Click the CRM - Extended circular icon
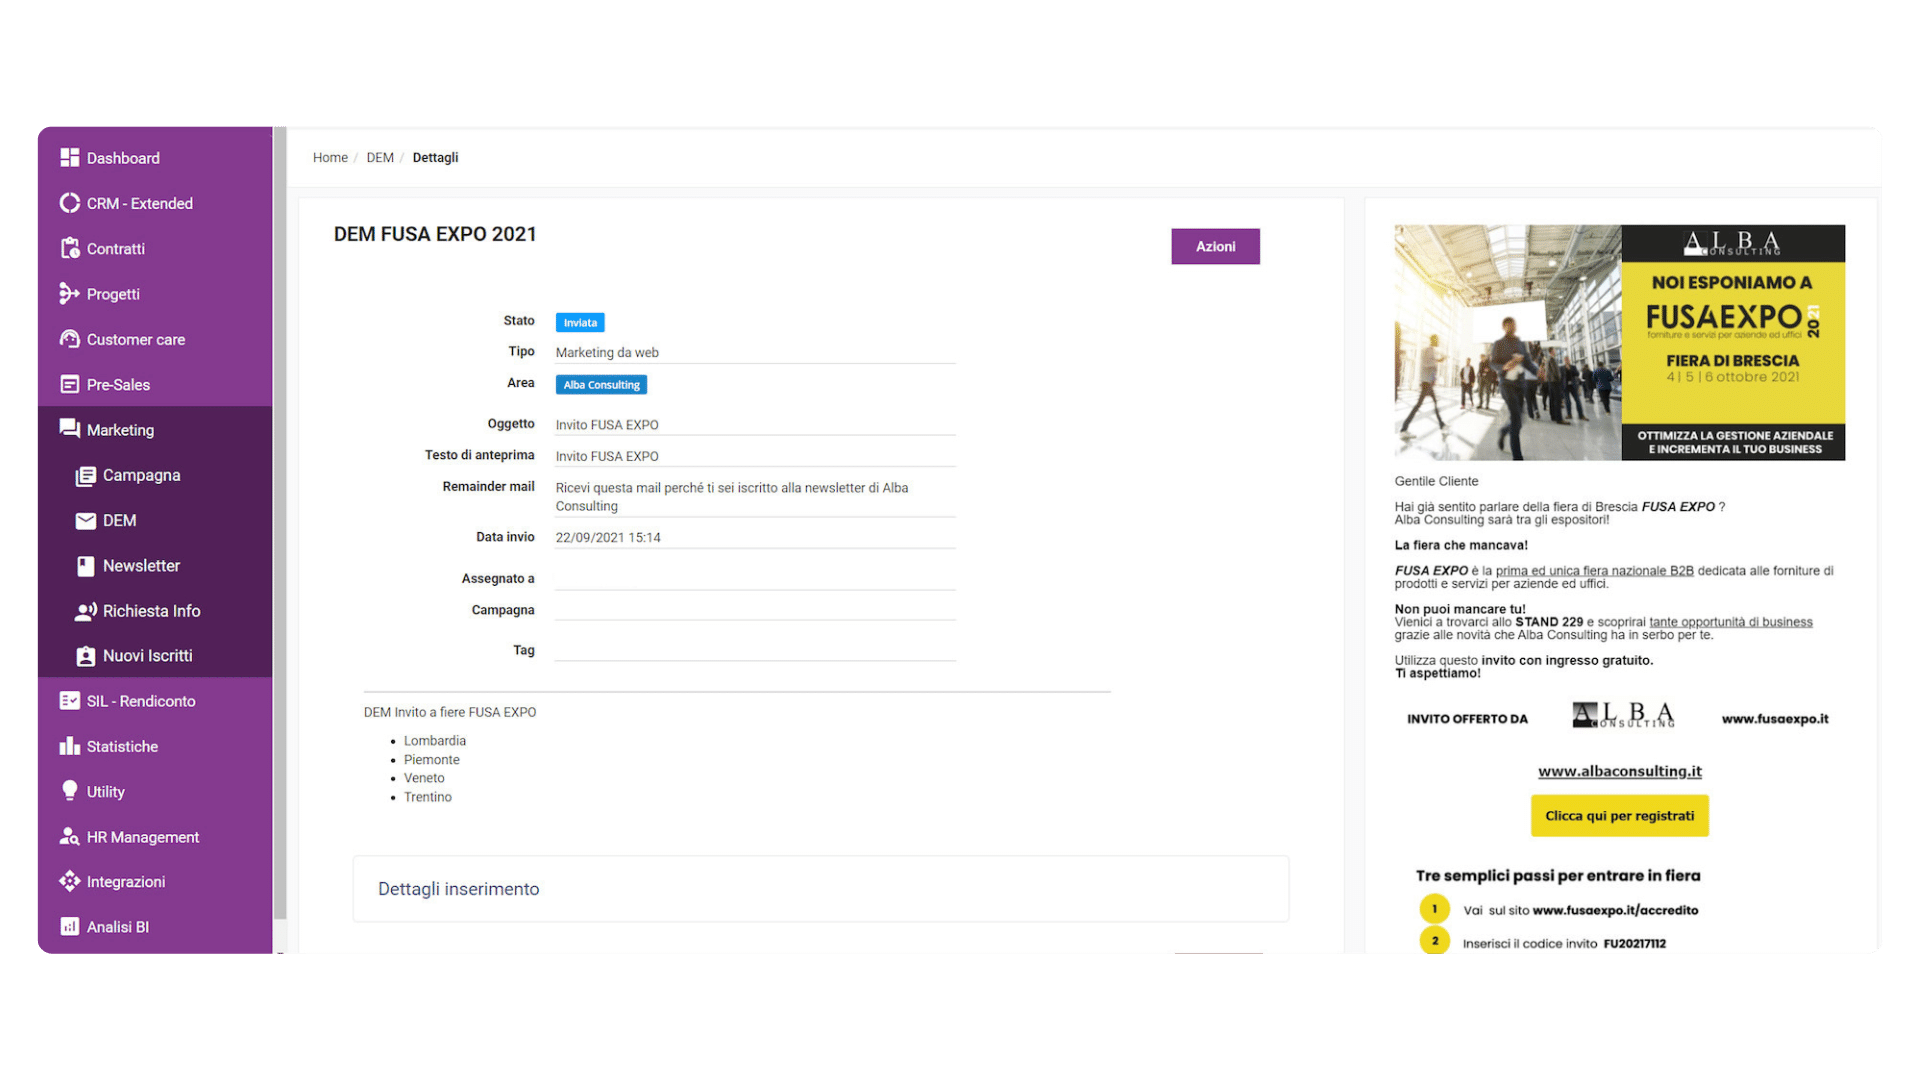1920x1080 pixels. coord(69,203)
